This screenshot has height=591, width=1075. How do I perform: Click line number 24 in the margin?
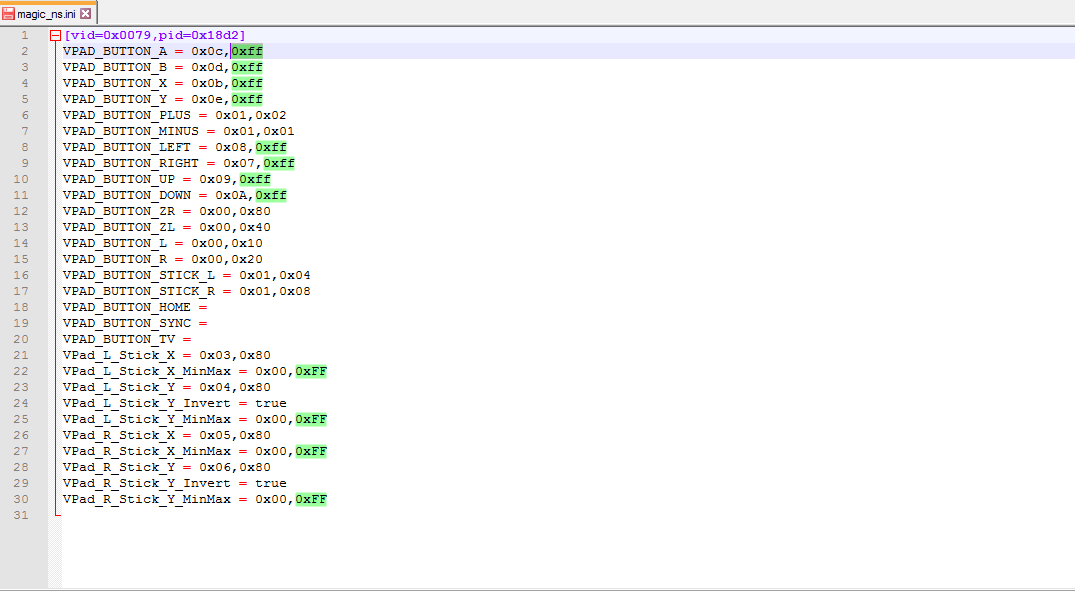21,403
